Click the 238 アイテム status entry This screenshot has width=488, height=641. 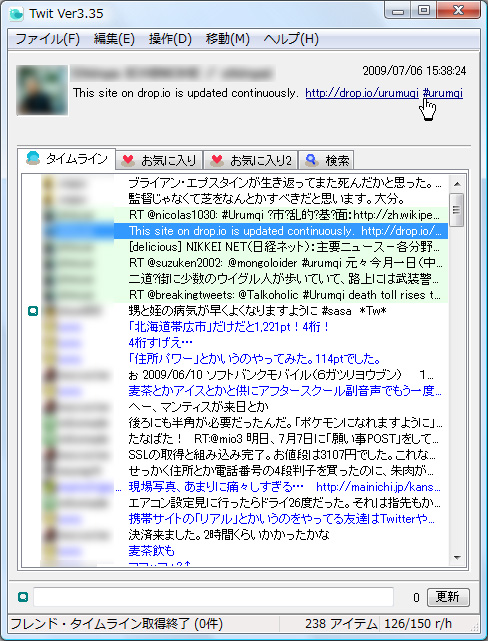point(341,624)
